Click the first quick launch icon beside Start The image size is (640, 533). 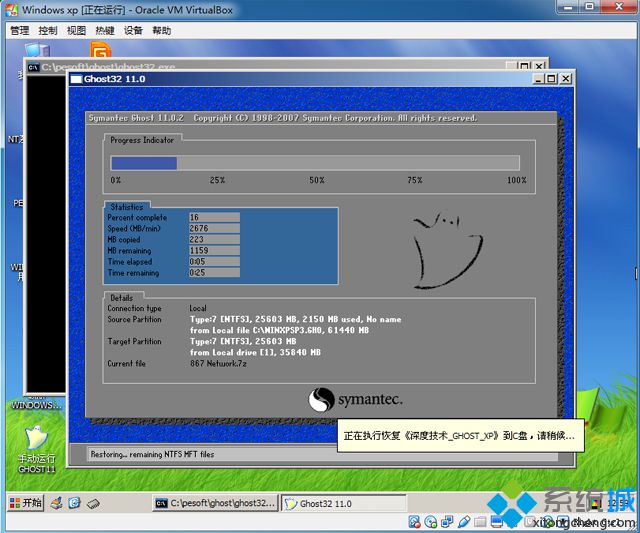(x=57, y=503)
